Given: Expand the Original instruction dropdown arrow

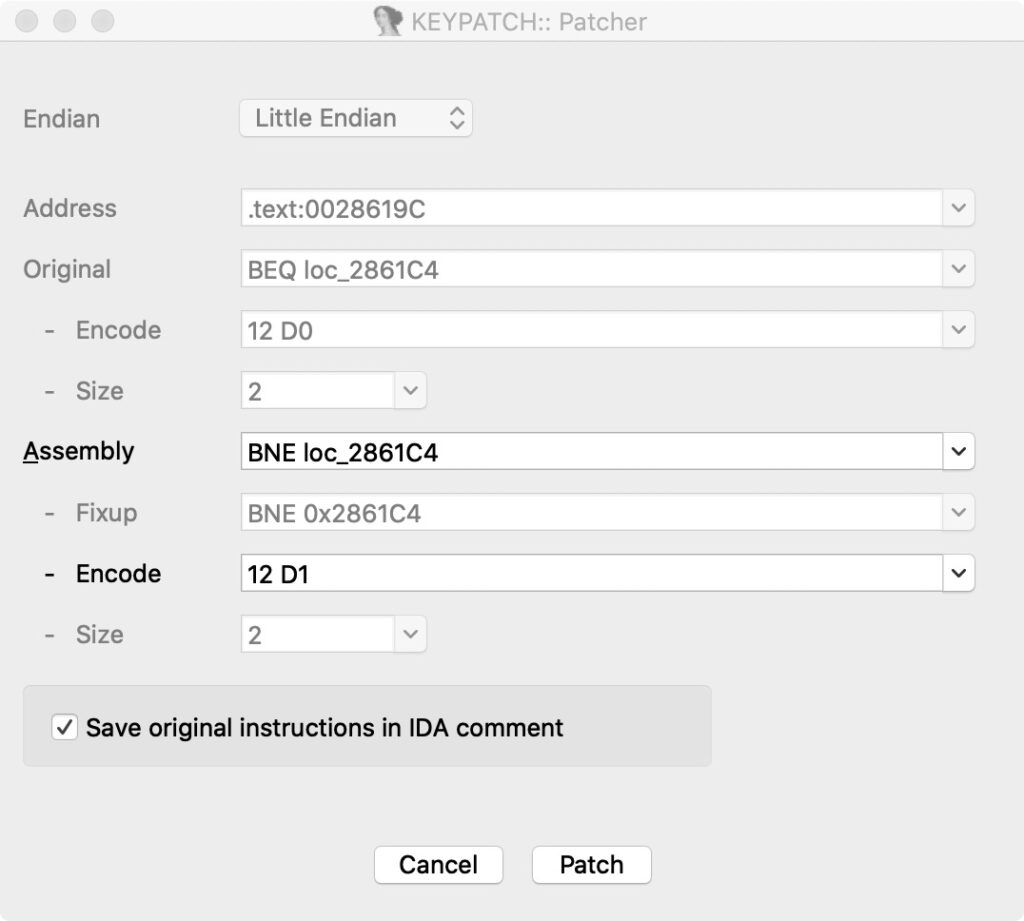Looking at the screenshot, I should click(x=958, y=269).
